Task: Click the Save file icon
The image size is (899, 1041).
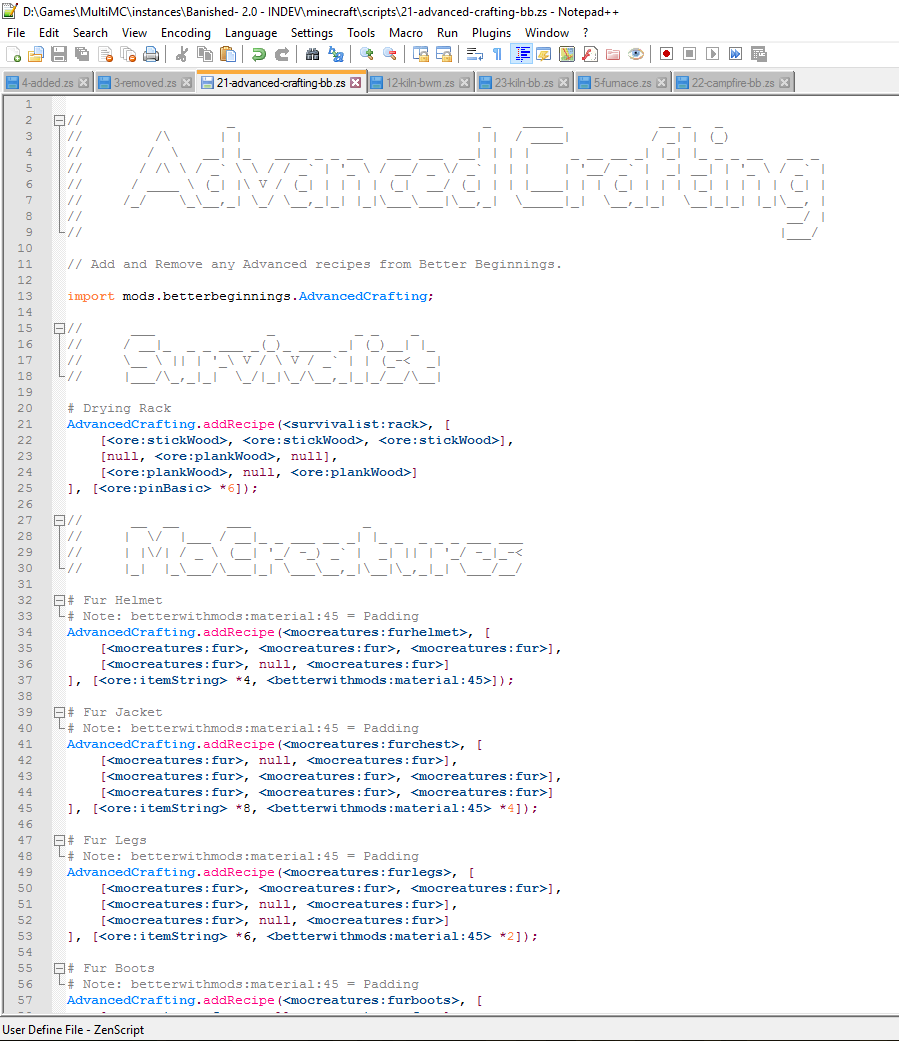Action: click(x=59, y=54)
